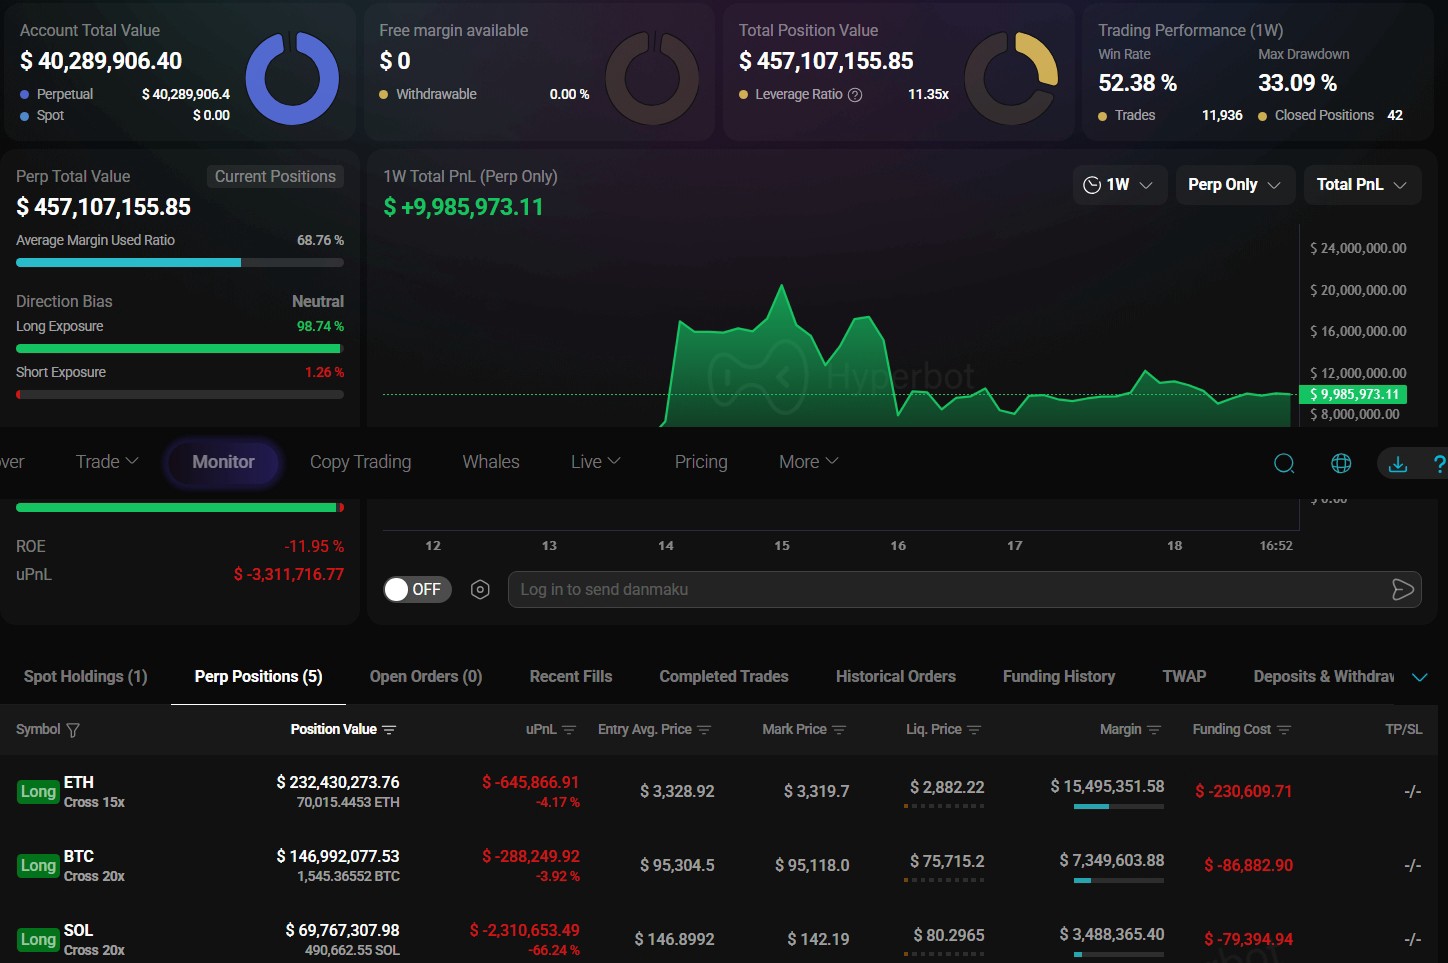Image resolution: width=1448 pixels, height=963 pixels.
Task: Click the ROE value -11.95 %
Action: (x=314, y=547)
